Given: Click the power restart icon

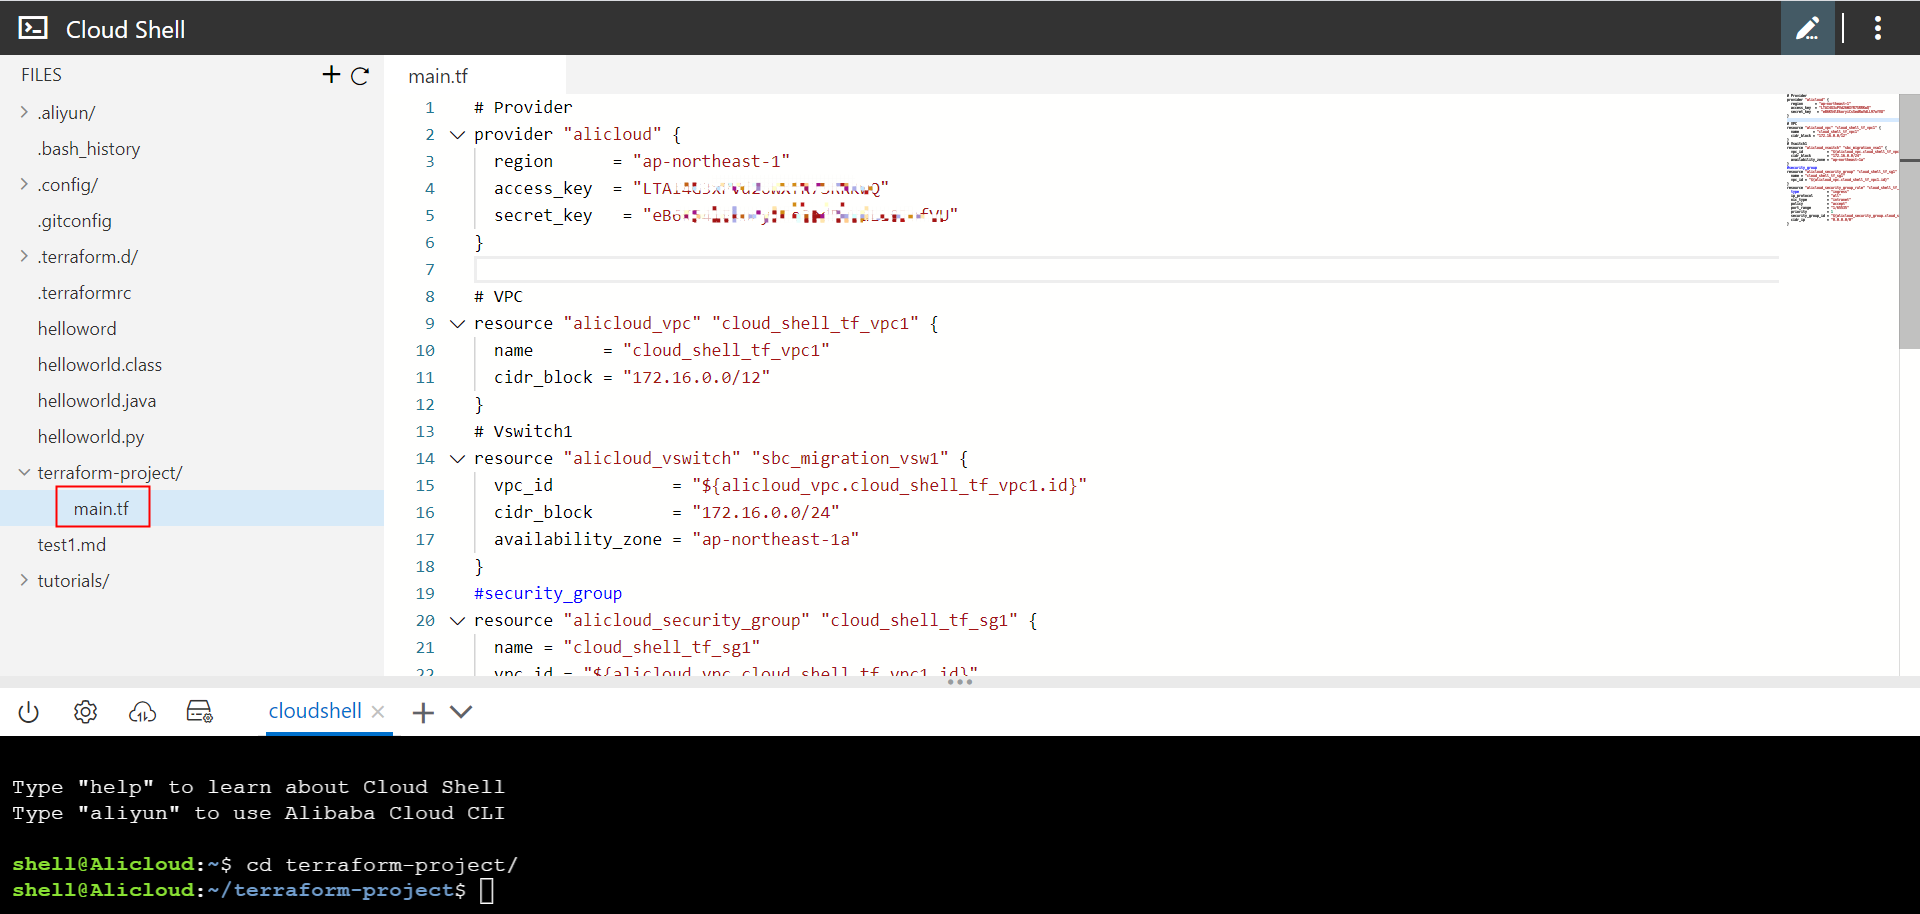Looking at the screenshot, I should (29, 712).
